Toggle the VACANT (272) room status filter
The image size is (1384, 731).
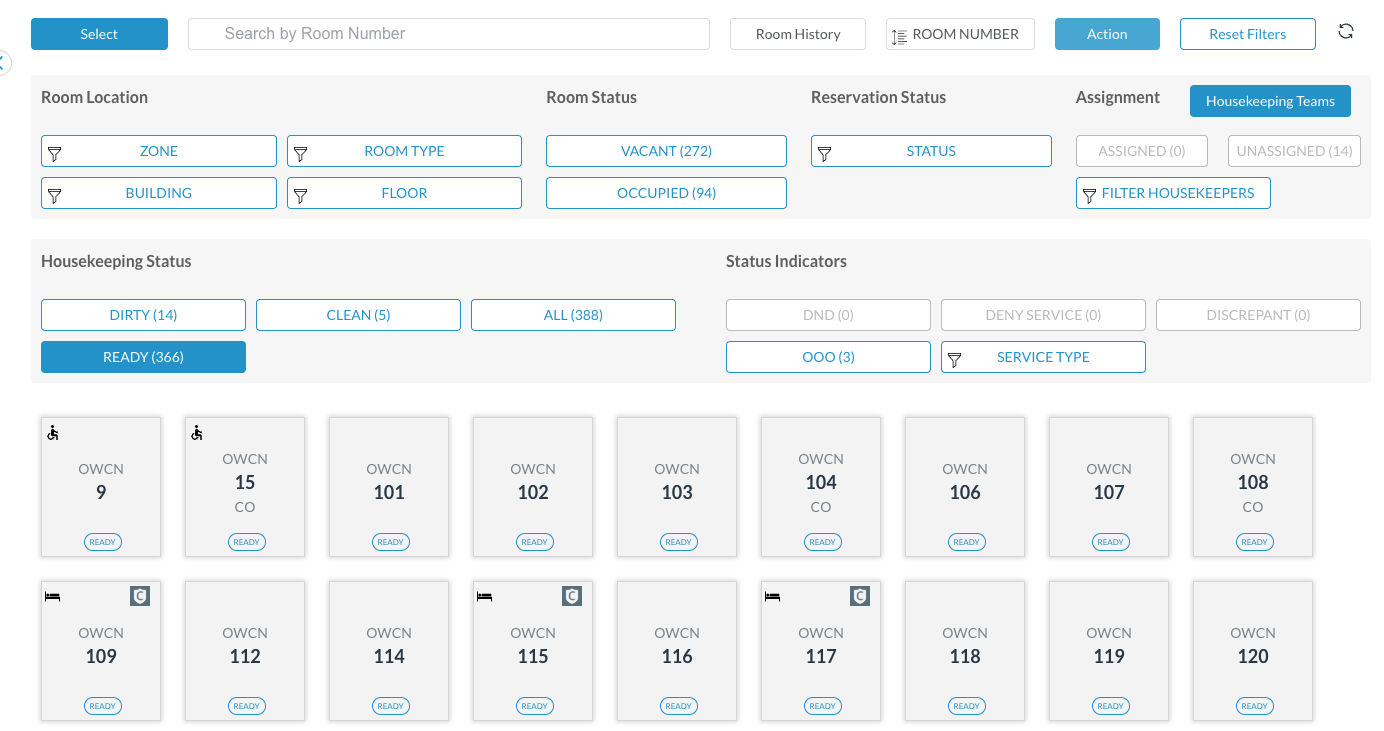pyautogui.click(x=666, y=151)
